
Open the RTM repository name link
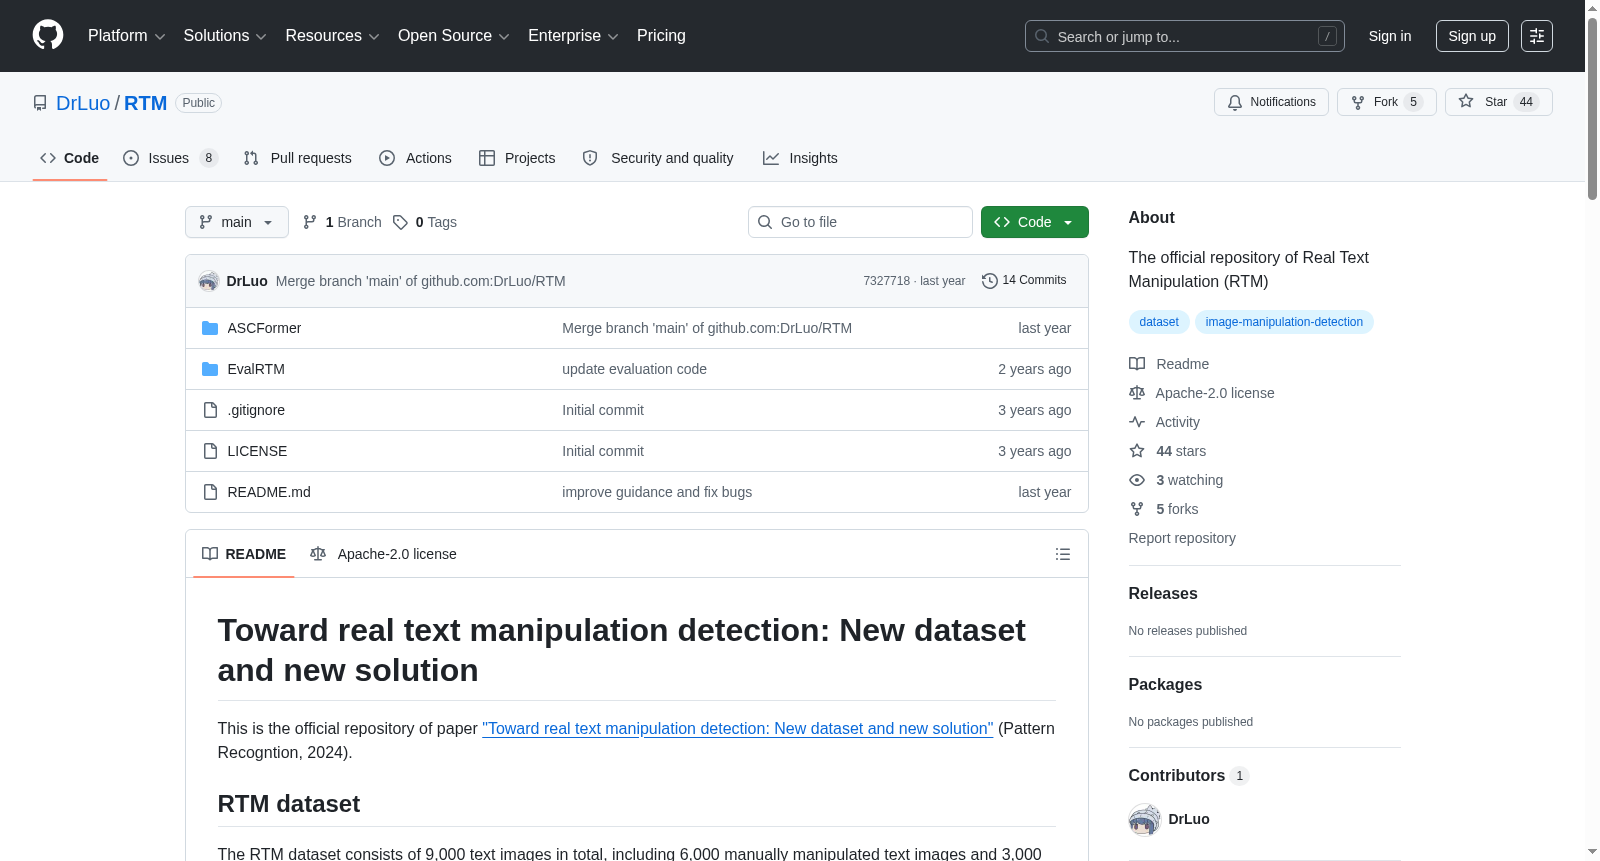[146, 103]
